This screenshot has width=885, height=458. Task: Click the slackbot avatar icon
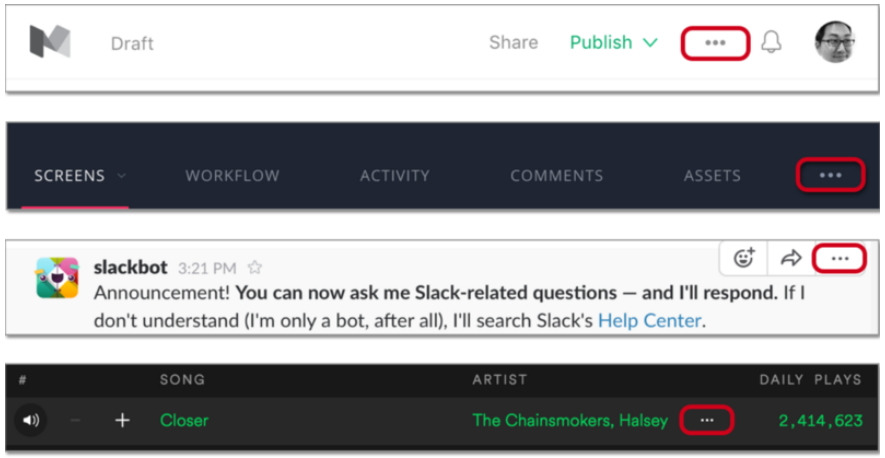pos(57,278)
